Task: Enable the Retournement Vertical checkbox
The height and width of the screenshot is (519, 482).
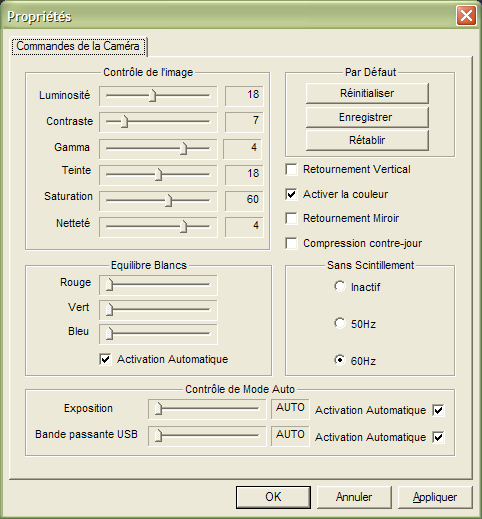Action: click(x=291, y=169)
